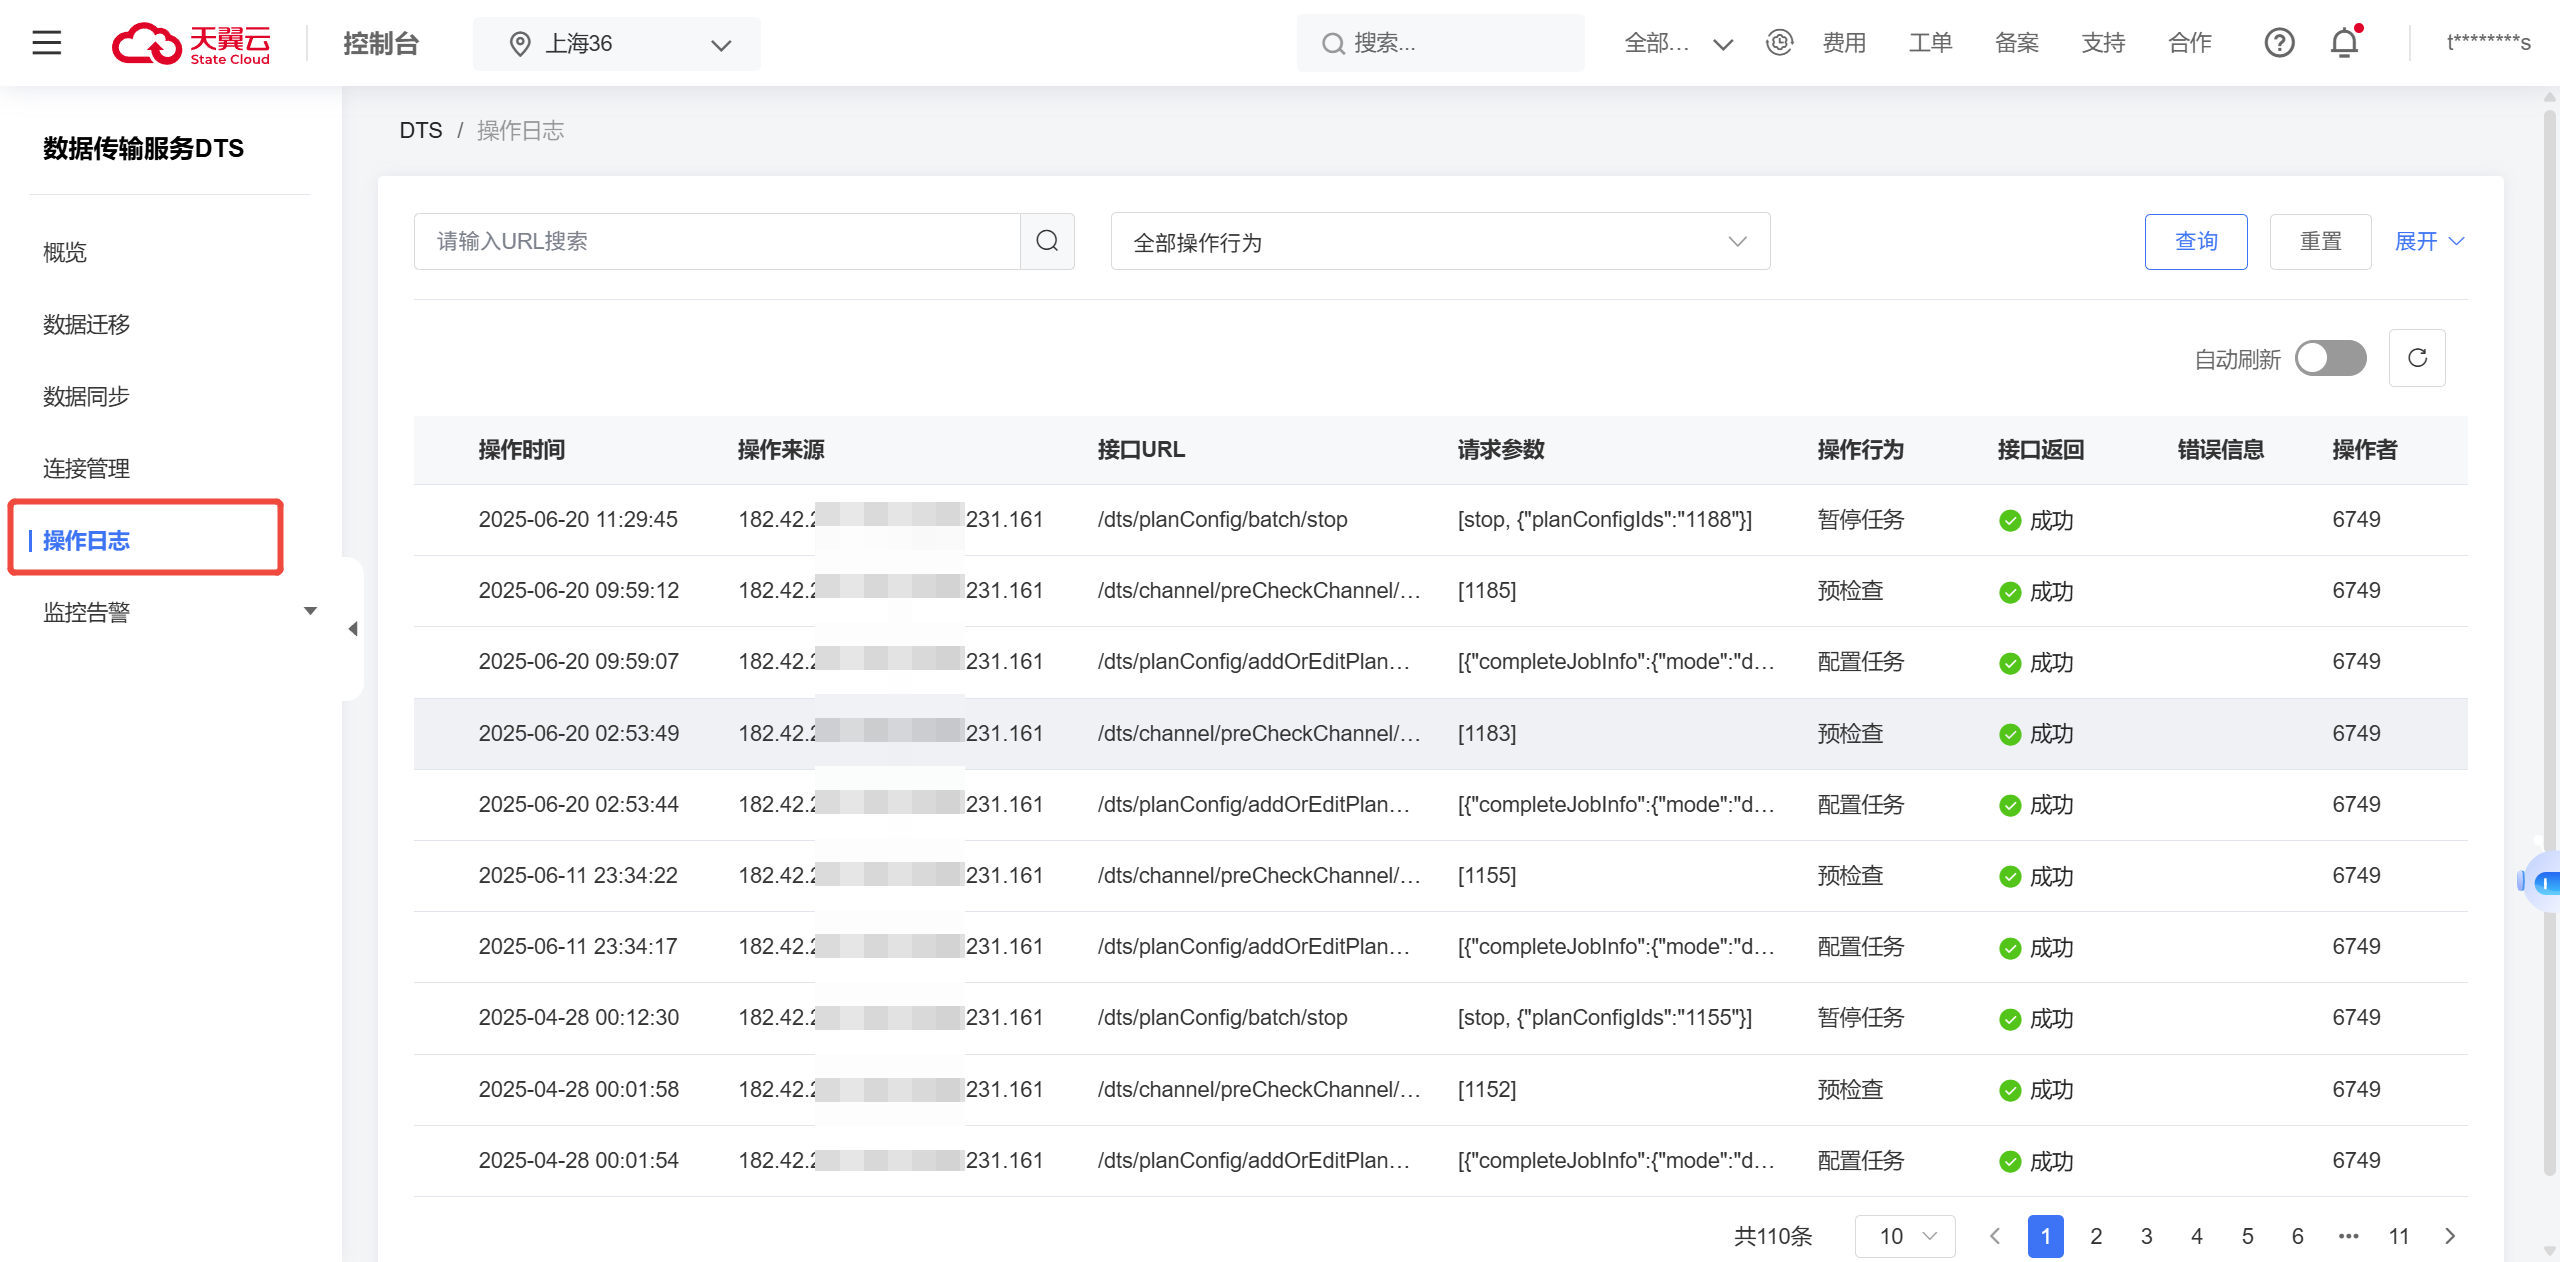Image resolution: width=2560 pixels, height=1262 pixels.
Task: Go to page 3
Action: (x=2146, y=1236)
